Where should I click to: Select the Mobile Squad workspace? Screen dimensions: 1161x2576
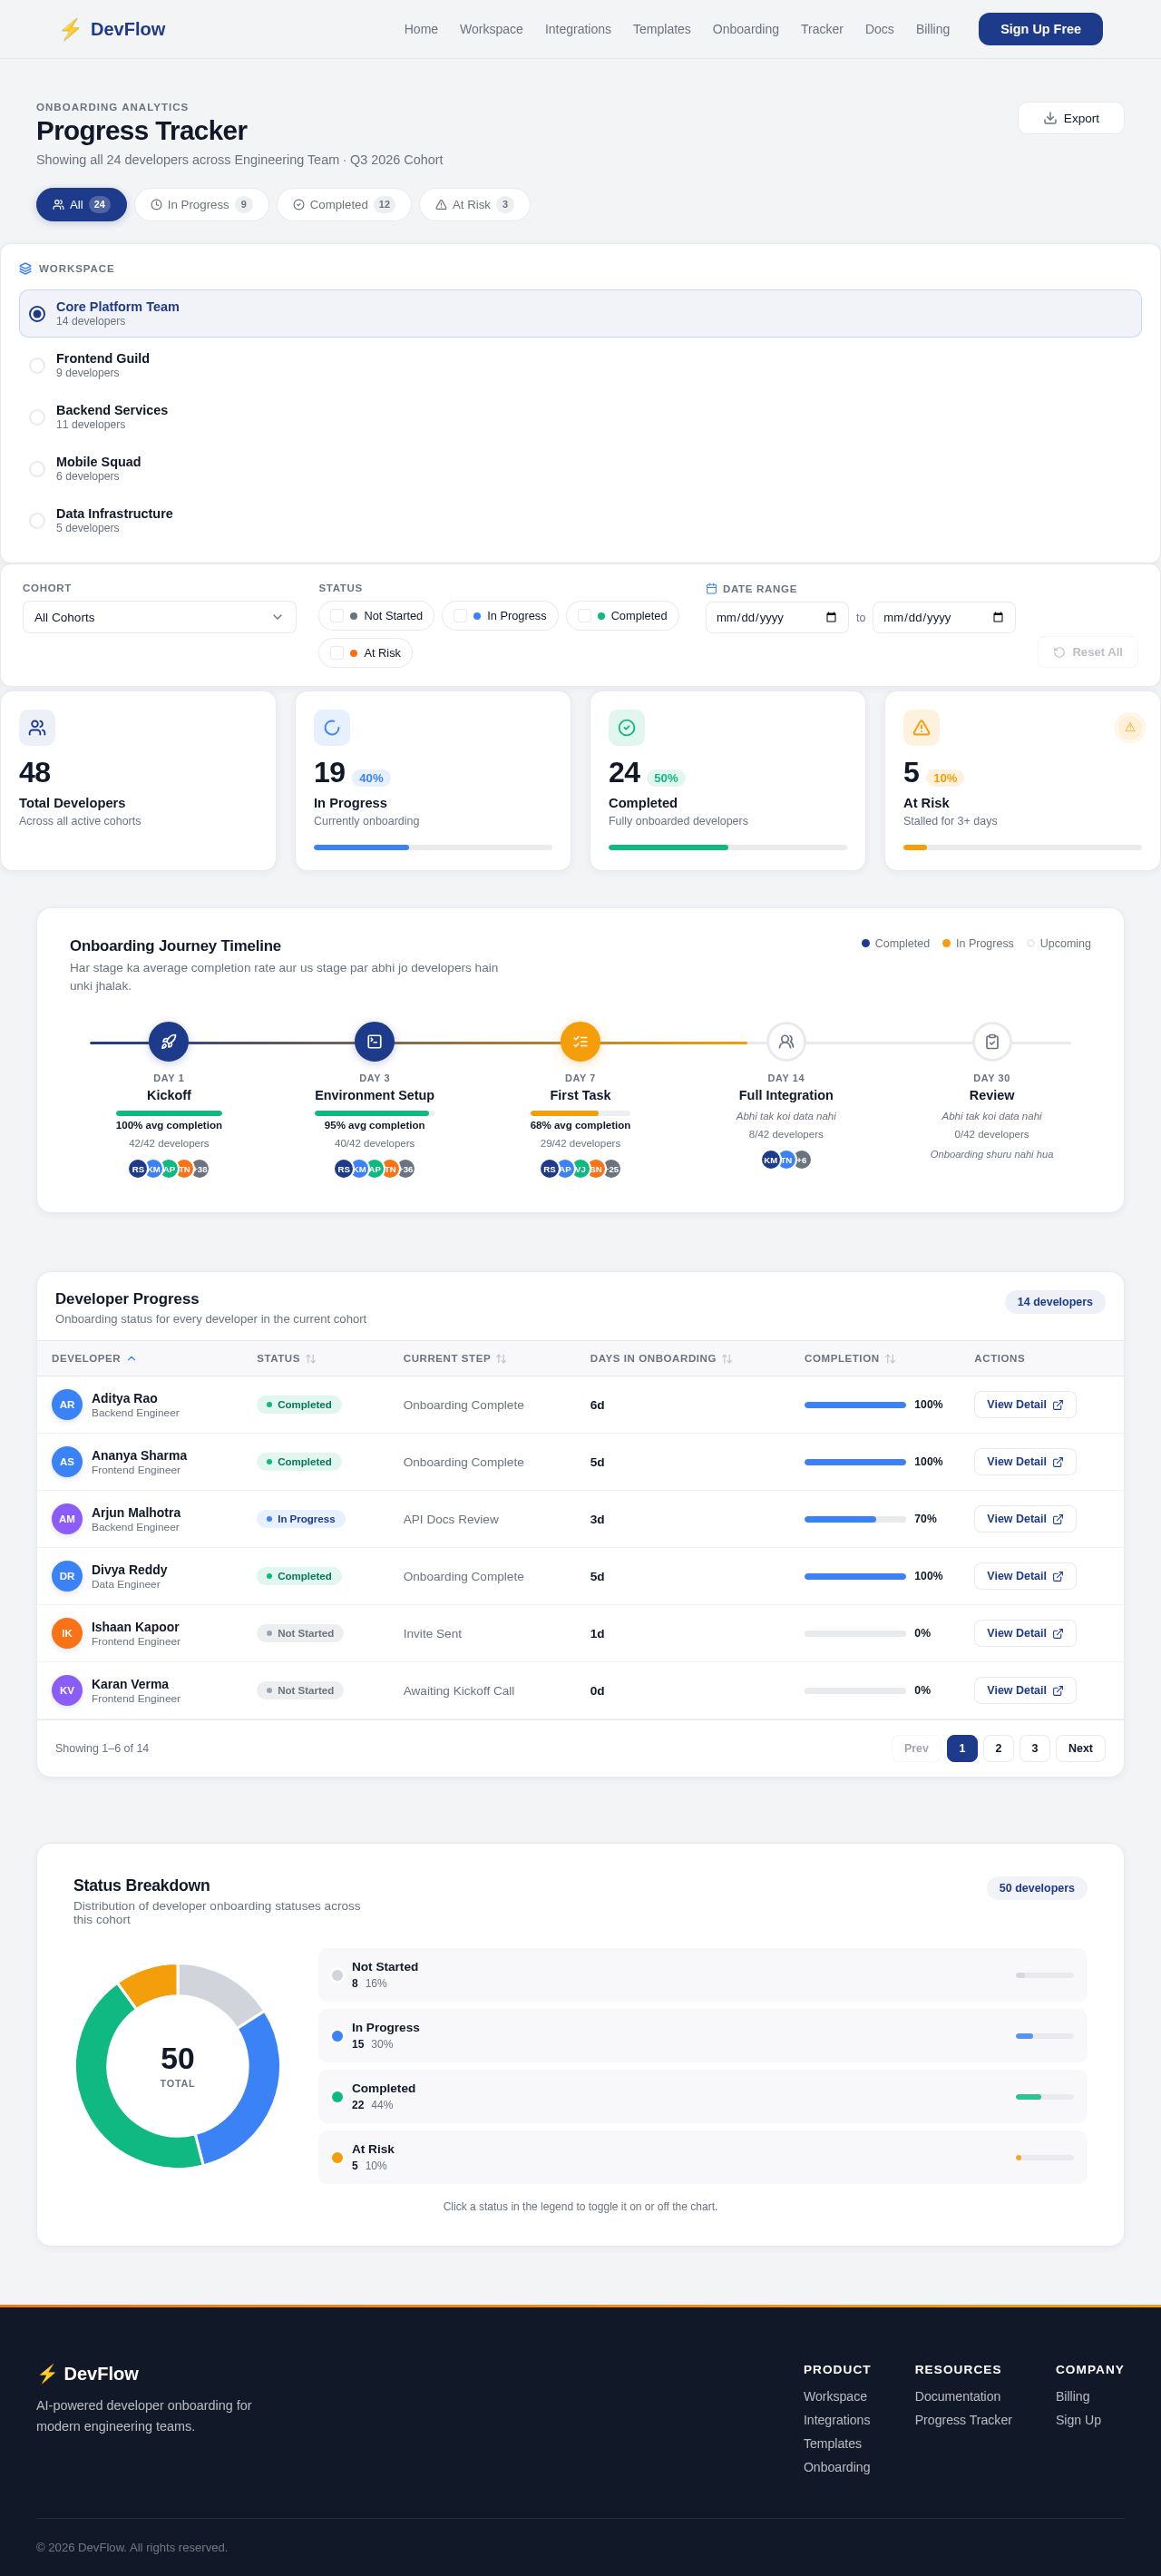point(580,469)
